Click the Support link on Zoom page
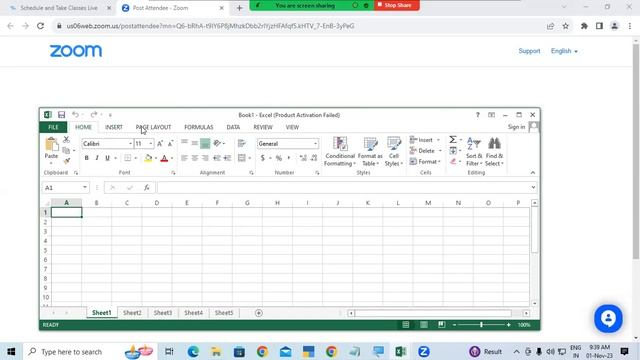640x360 pixels. [x=529, y=51]
